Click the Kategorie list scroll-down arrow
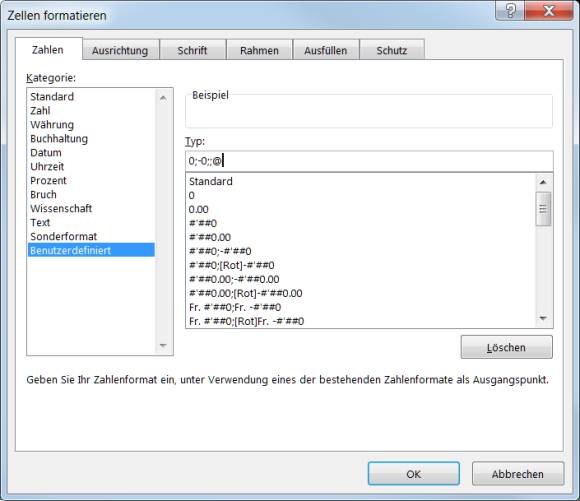This screenshot has width=580, height=501. pyautogui.click(x=163, y=346)
